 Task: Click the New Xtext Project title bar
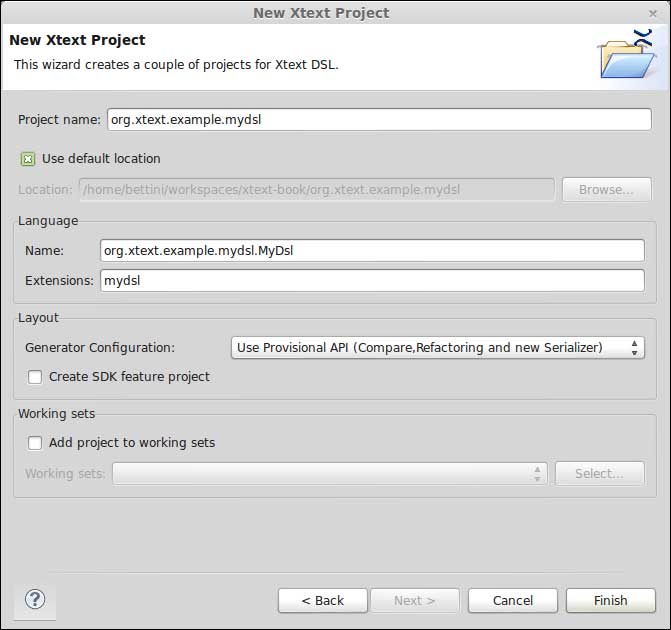[320, 13]
